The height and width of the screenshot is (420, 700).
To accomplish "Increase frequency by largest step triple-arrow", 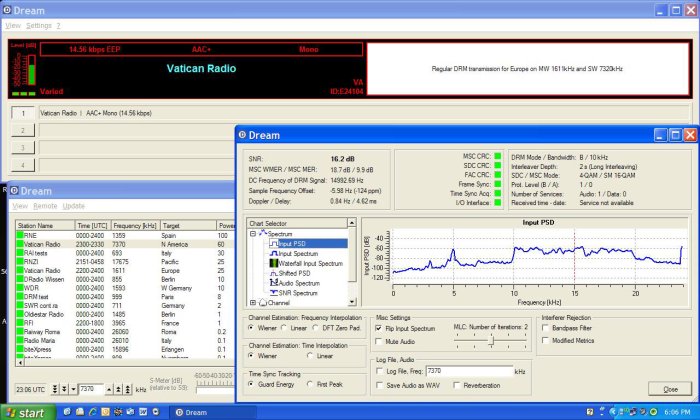I will tap(128, 389).
